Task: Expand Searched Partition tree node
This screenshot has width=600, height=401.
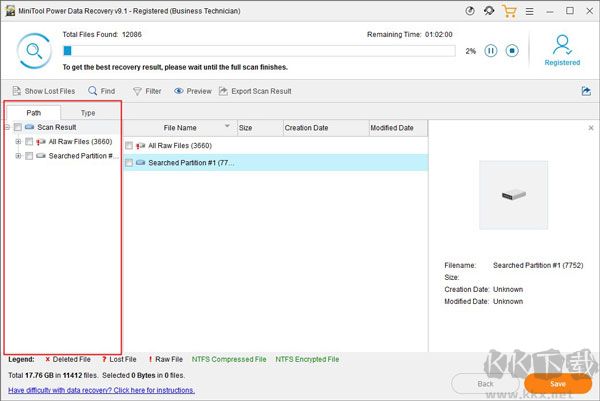Action: (x=18, y=156)
